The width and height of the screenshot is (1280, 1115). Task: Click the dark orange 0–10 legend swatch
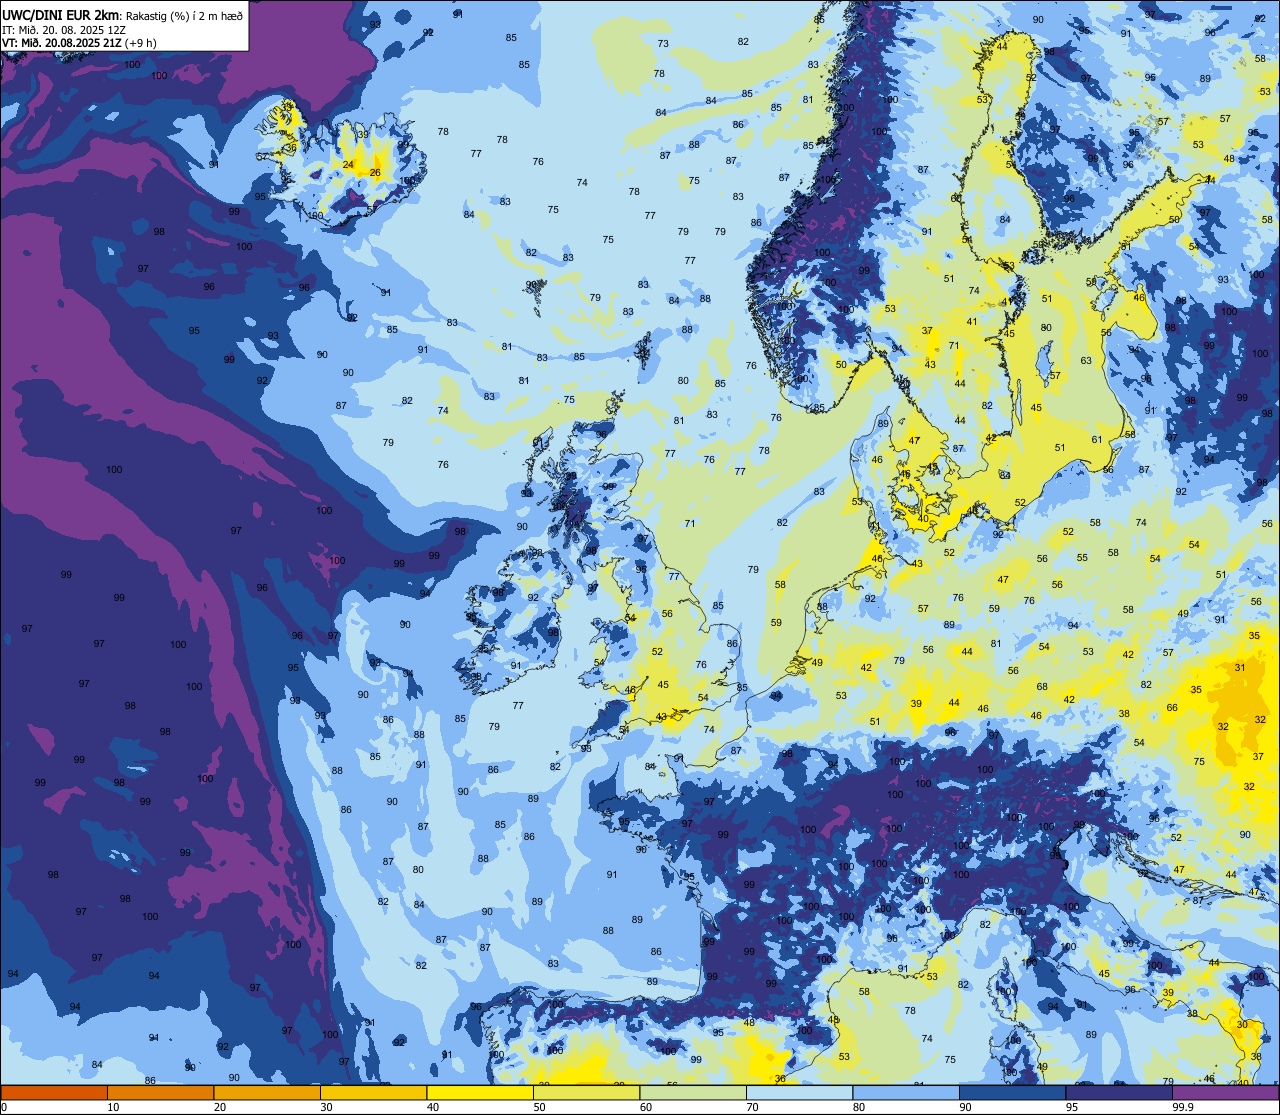coord(54,1092)
